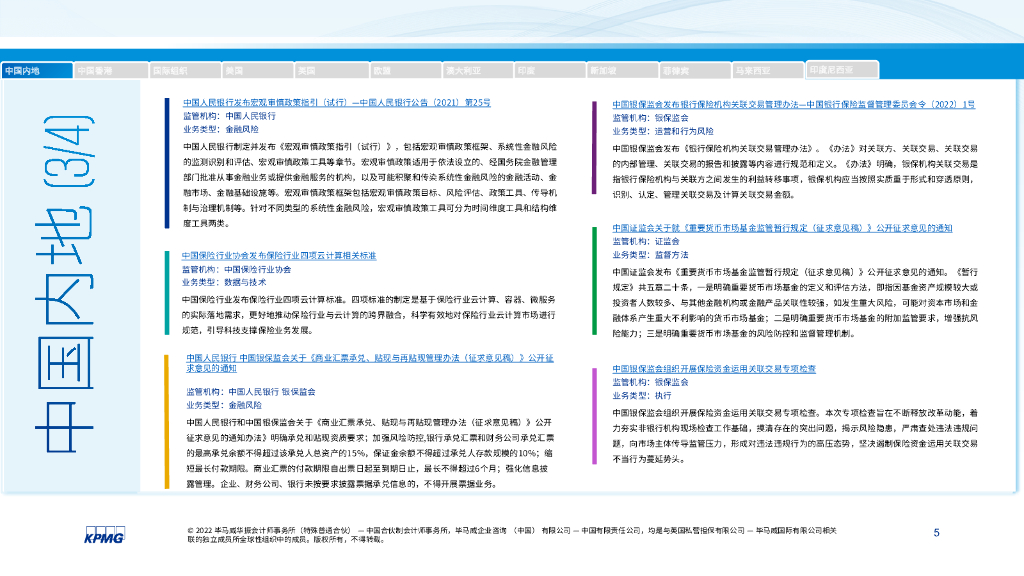The width and height of the screenshot is (1024, 576).
Task: Open link 重要货币市场基金监管暂行规定 consultation notice
Action: pos(782,228)
